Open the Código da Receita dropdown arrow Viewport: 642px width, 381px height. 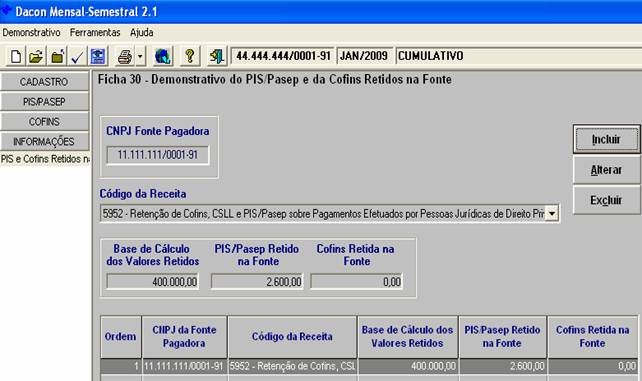[552, 214]
